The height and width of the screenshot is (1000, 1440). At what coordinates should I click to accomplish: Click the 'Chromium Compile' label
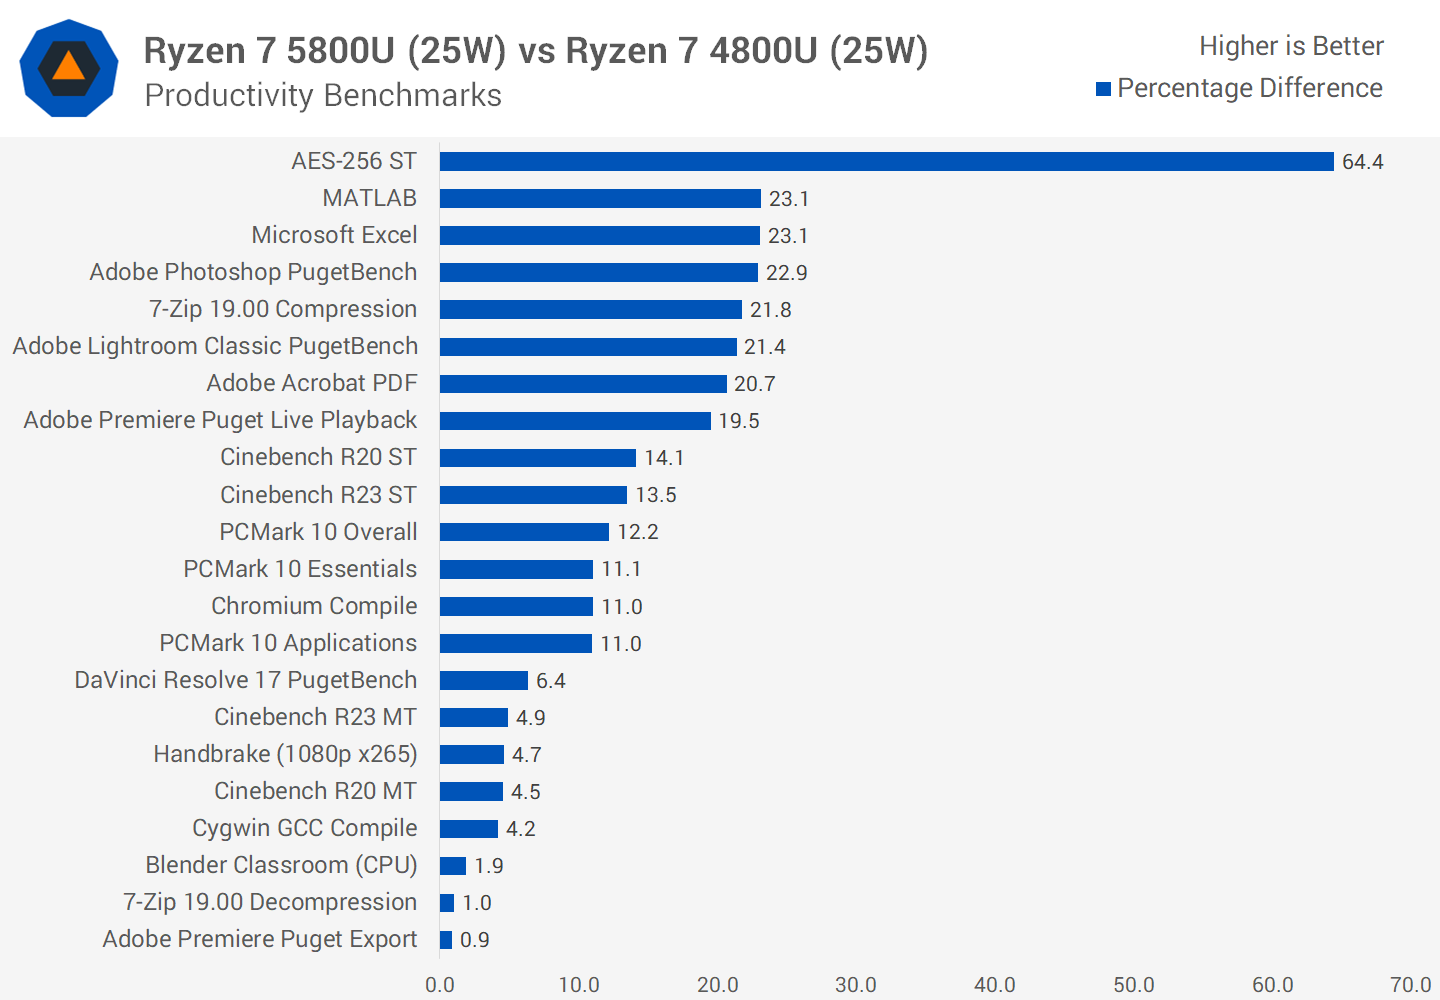point(314,606)
